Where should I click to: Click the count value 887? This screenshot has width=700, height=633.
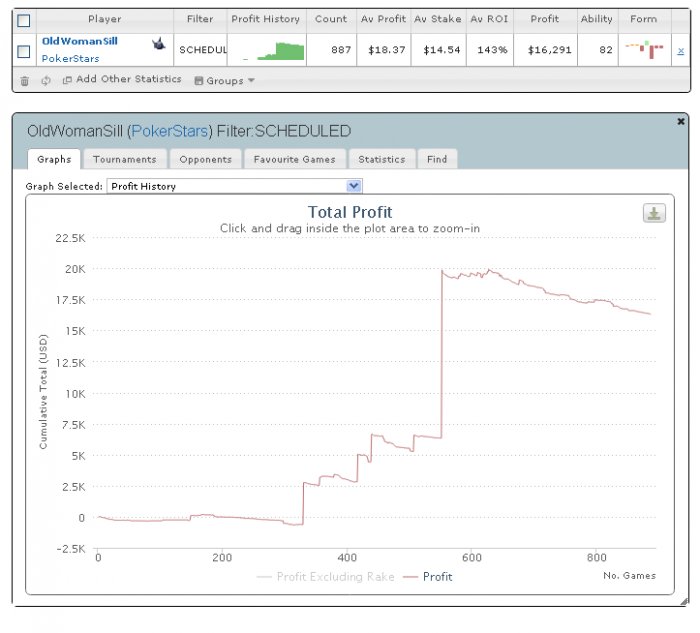[341, 50]
